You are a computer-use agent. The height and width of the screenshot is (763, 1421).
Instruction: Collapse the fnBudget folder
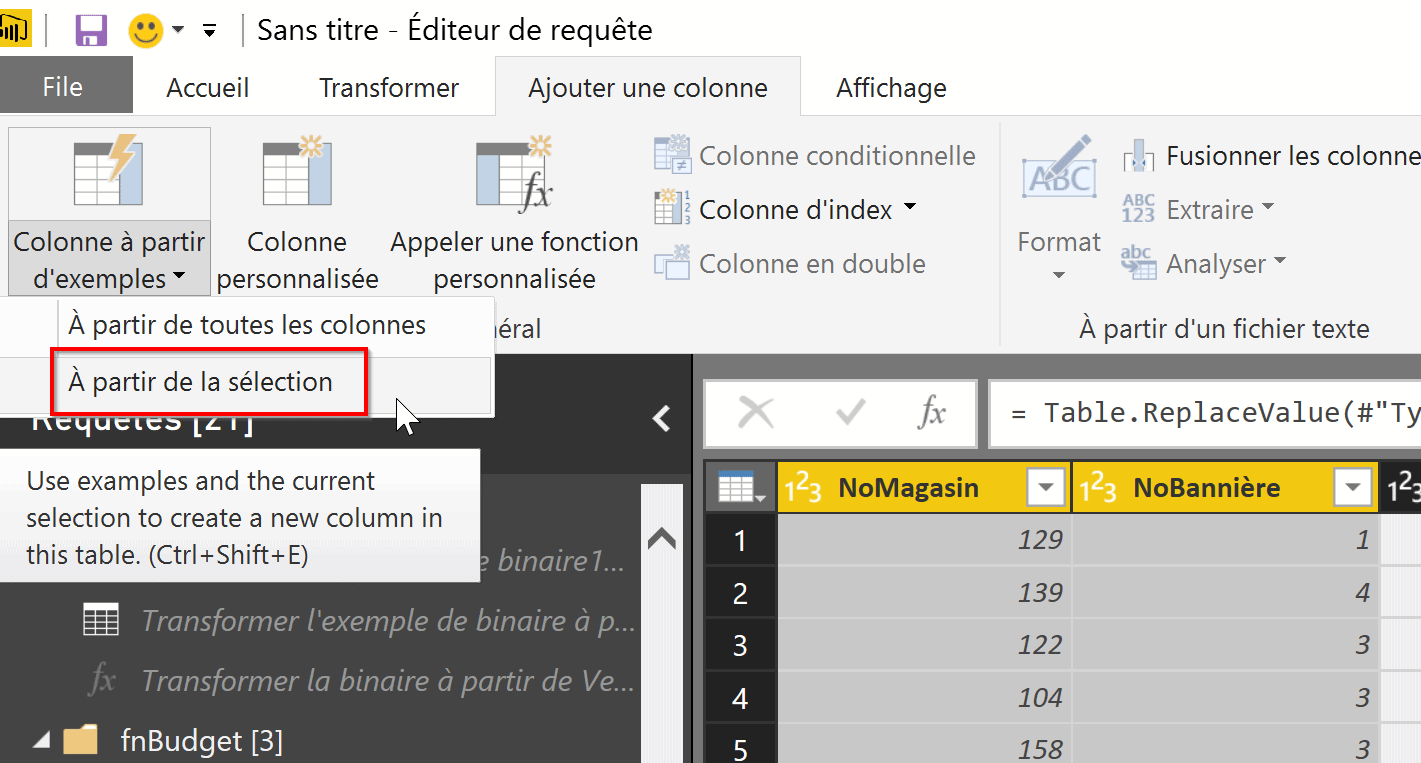tap(42, 741)
